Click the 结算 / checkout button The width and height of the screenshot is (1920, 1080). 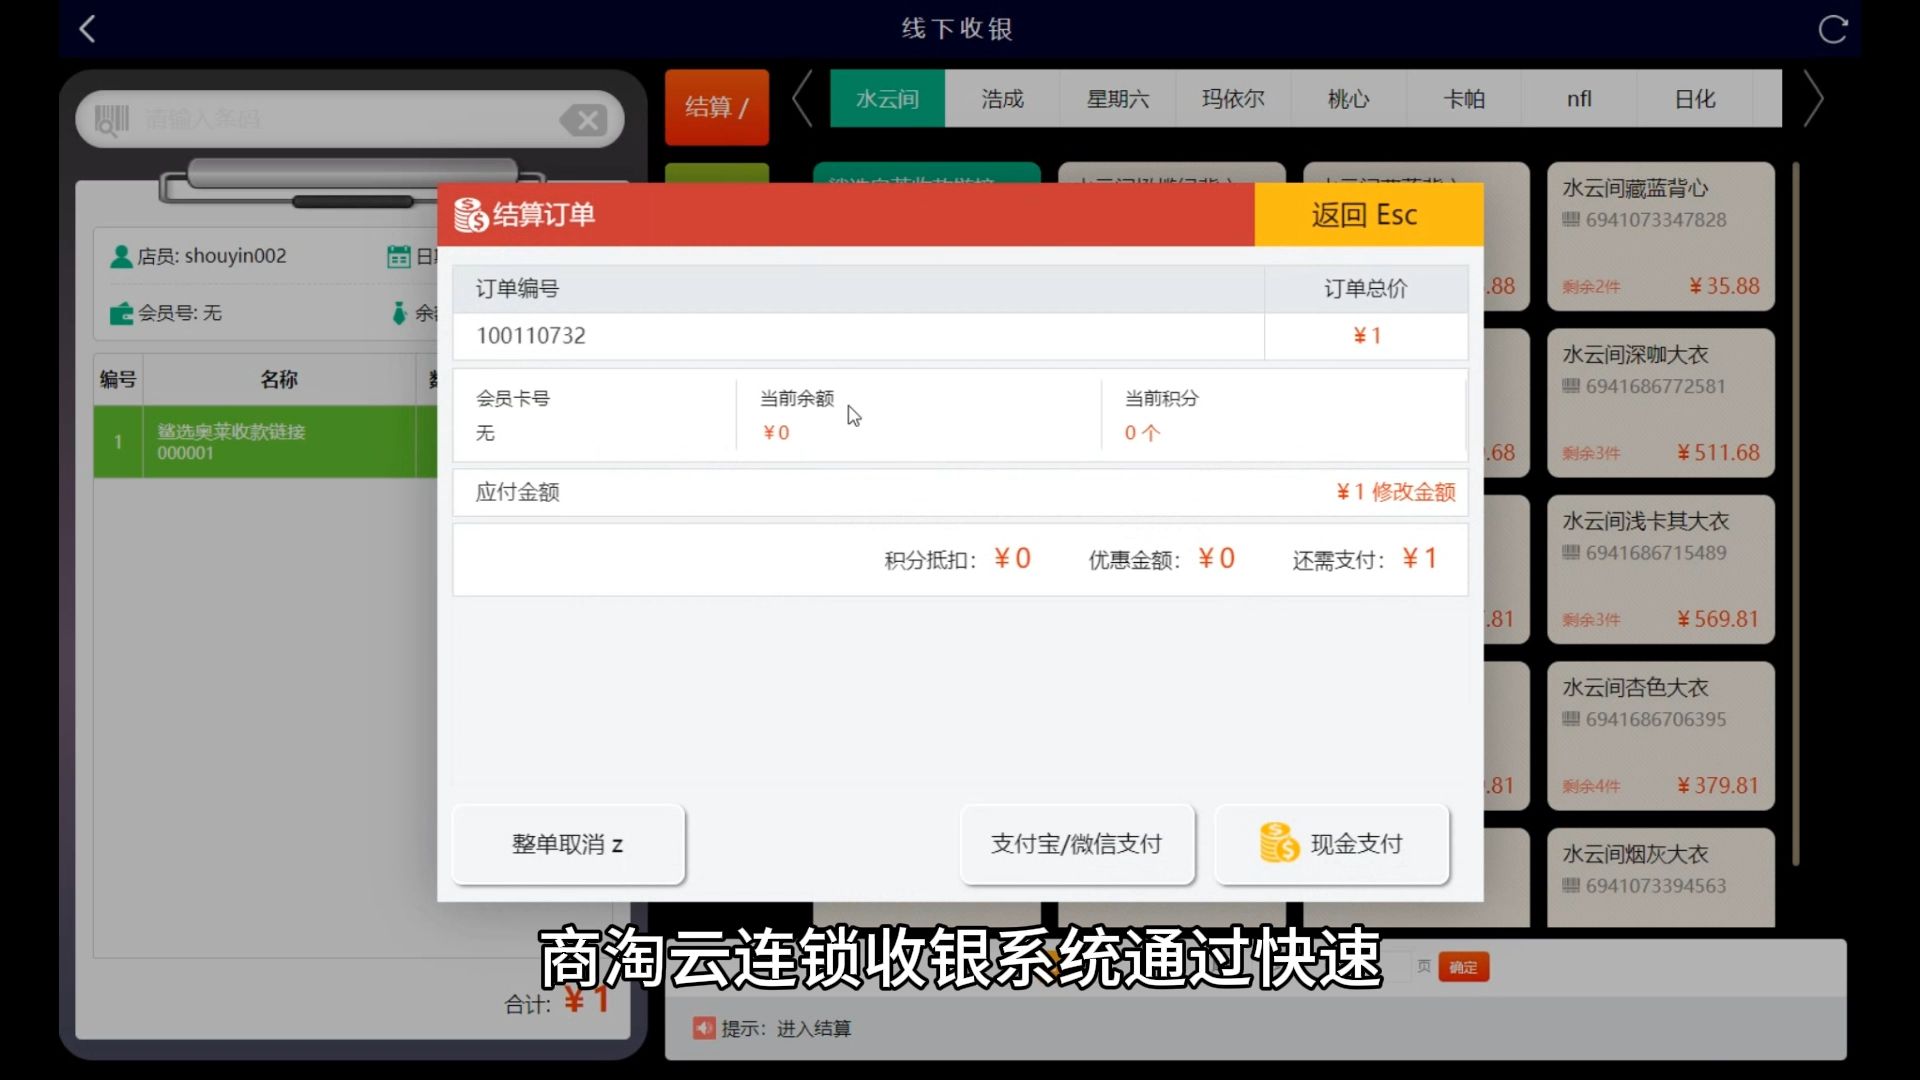coord(717,107)
